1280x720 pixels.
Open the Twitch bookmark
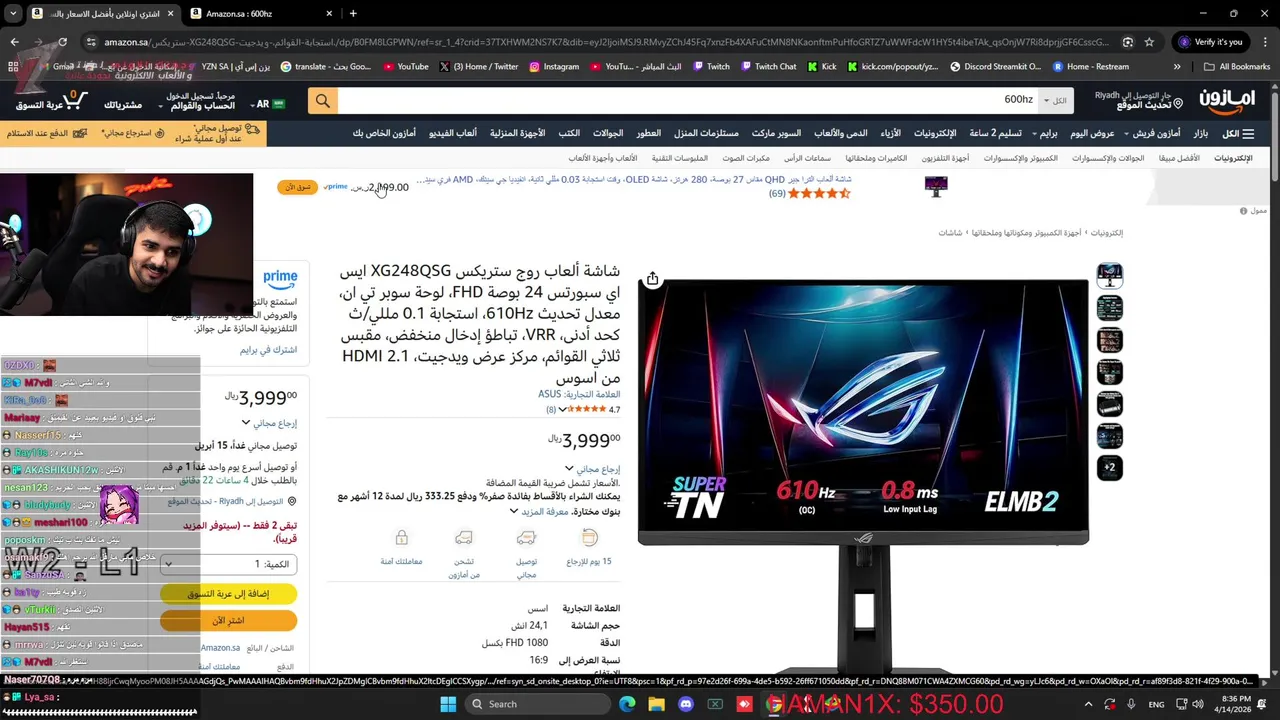(711, 66)
